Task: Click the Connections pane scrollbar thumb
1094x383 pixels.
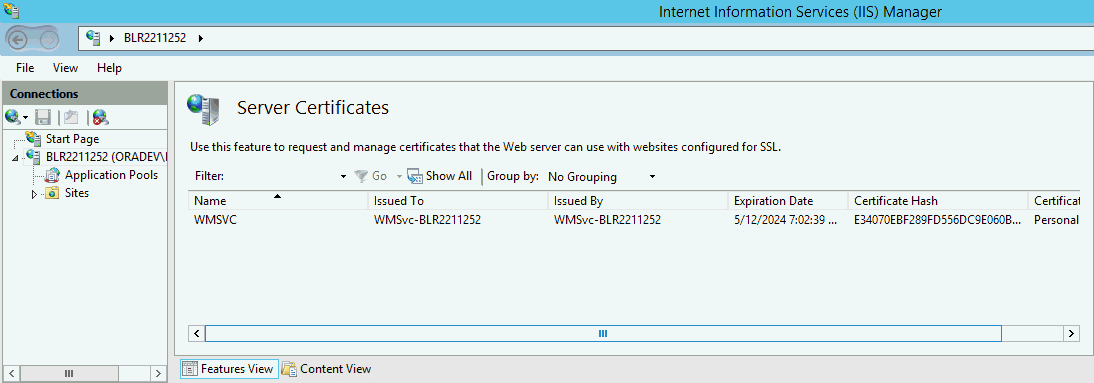Action: coord(68,373)
